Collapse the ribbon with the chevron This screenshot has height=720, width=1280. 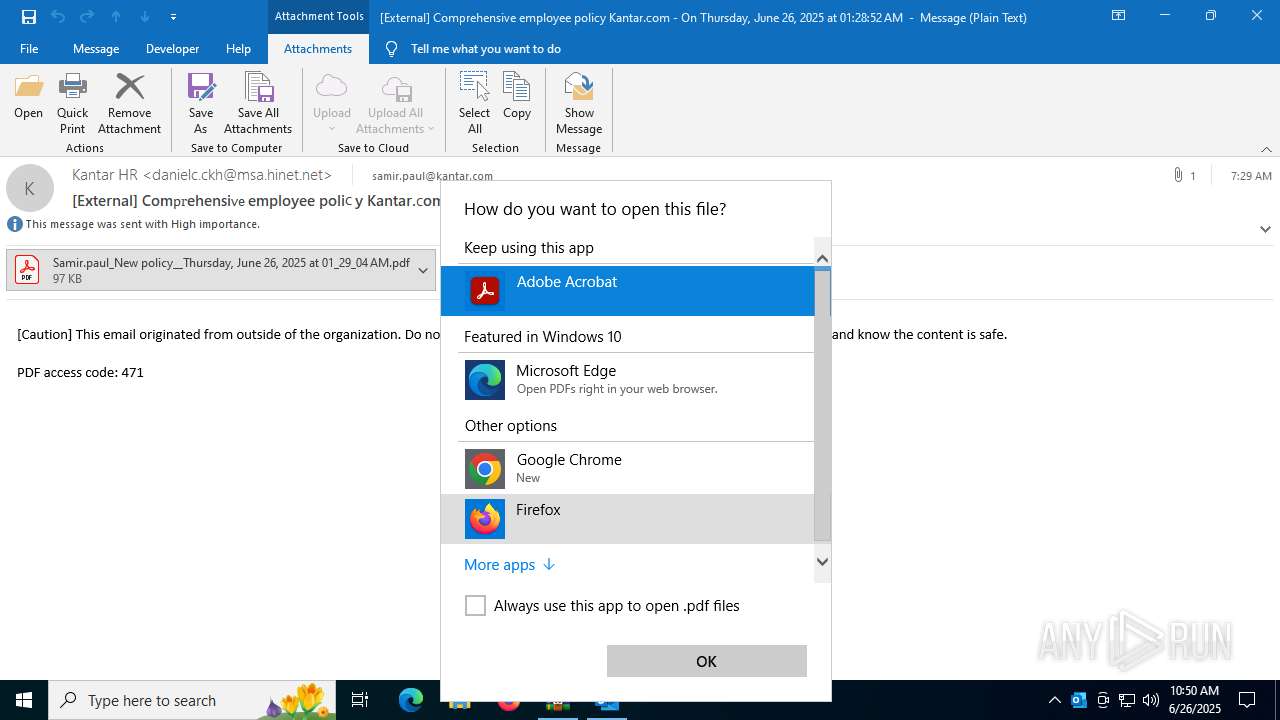(x=1266, y=149)
